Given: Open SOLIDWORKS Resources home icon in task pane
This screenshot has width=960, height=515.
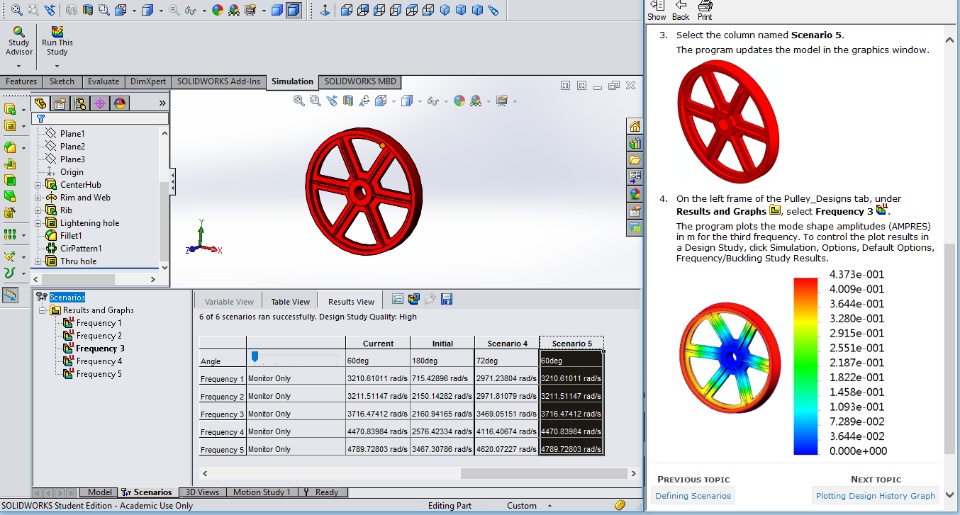Looking at the screenshot, I should [x=635, y=126].
